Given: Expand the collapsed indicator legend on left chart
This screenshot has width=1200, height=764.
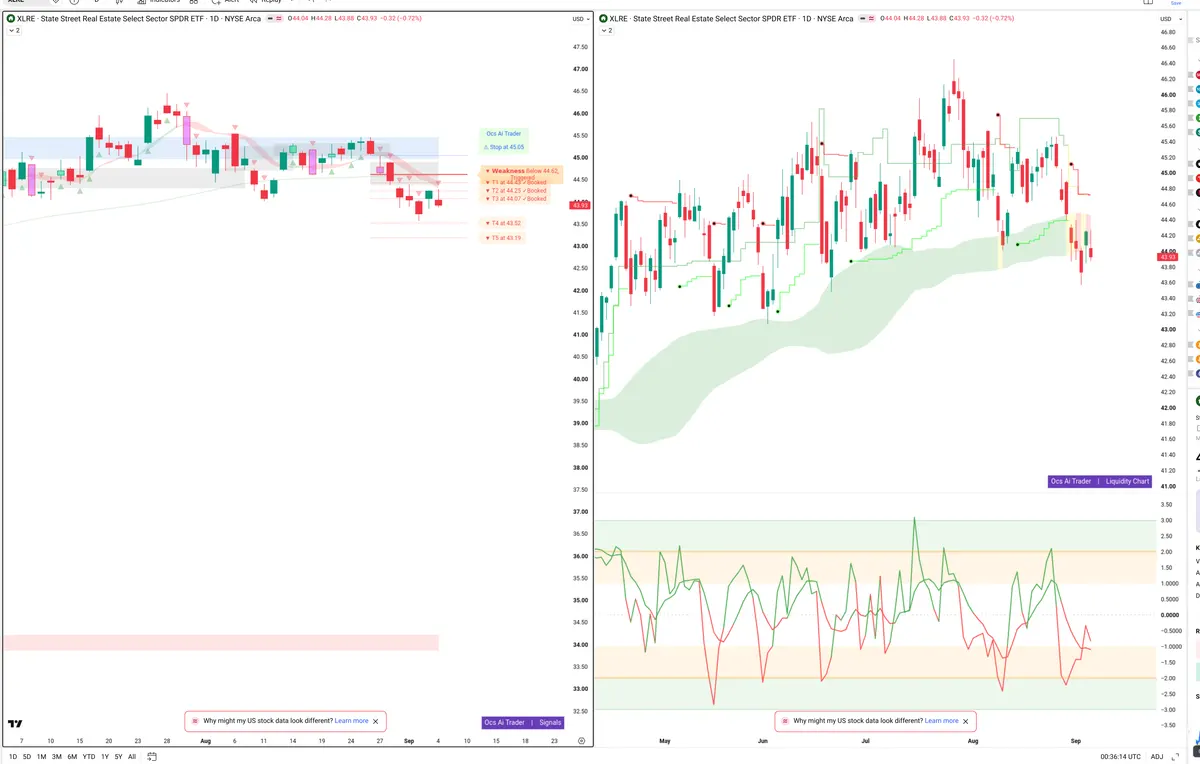Looking at the screenshot, I should [13, 31].
